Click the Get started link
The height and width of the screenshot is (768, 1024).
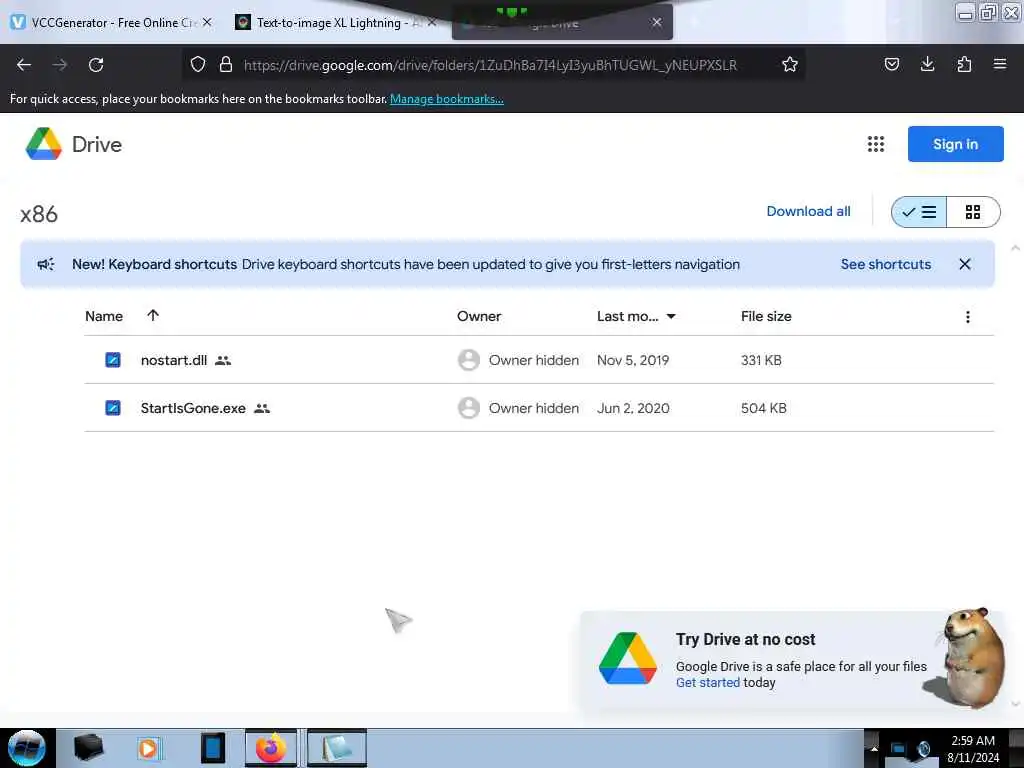[708, 682]
